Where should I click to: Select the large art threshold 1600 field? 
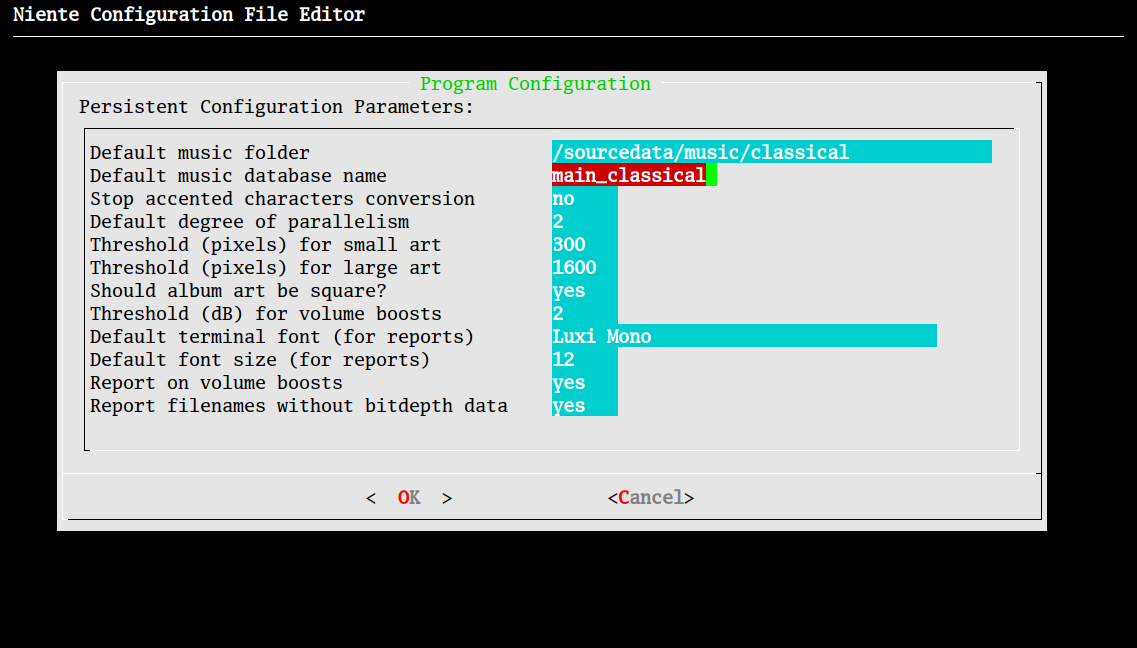pos(584,268)
